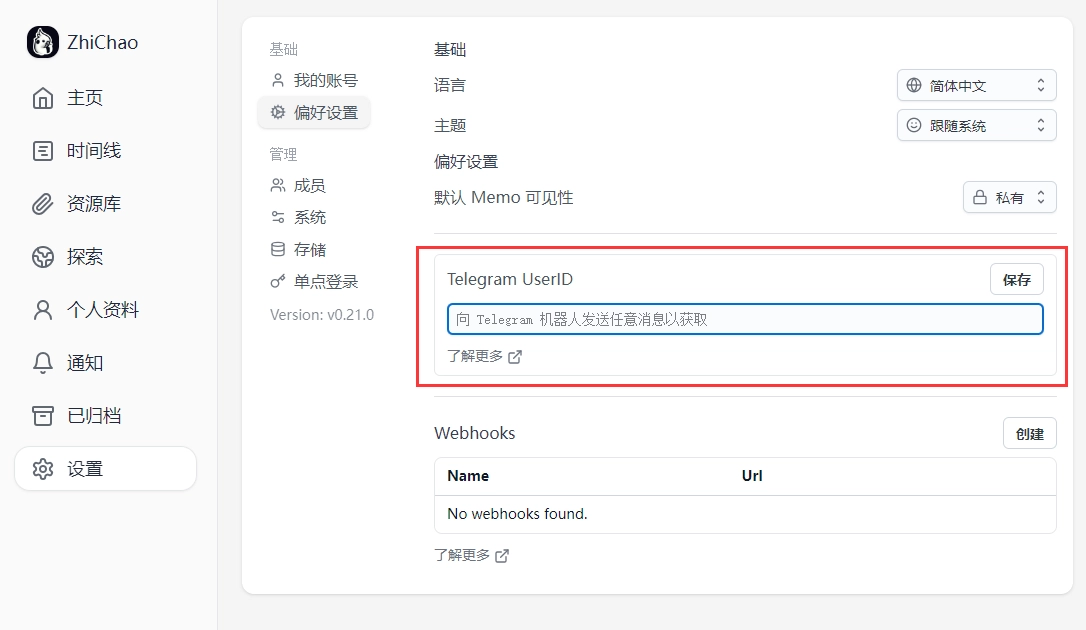Open the 了解更多 link under Webhooks
Image resolution: width=1086 pixels, height=630 pixels.
pos(472,555)
